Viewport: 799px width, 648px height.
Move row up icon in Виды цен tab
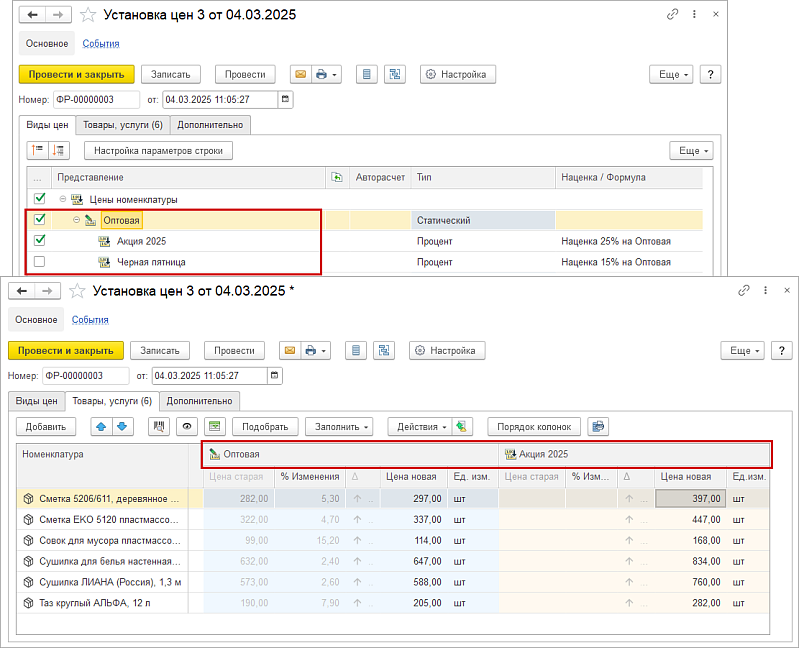point(38,150)
